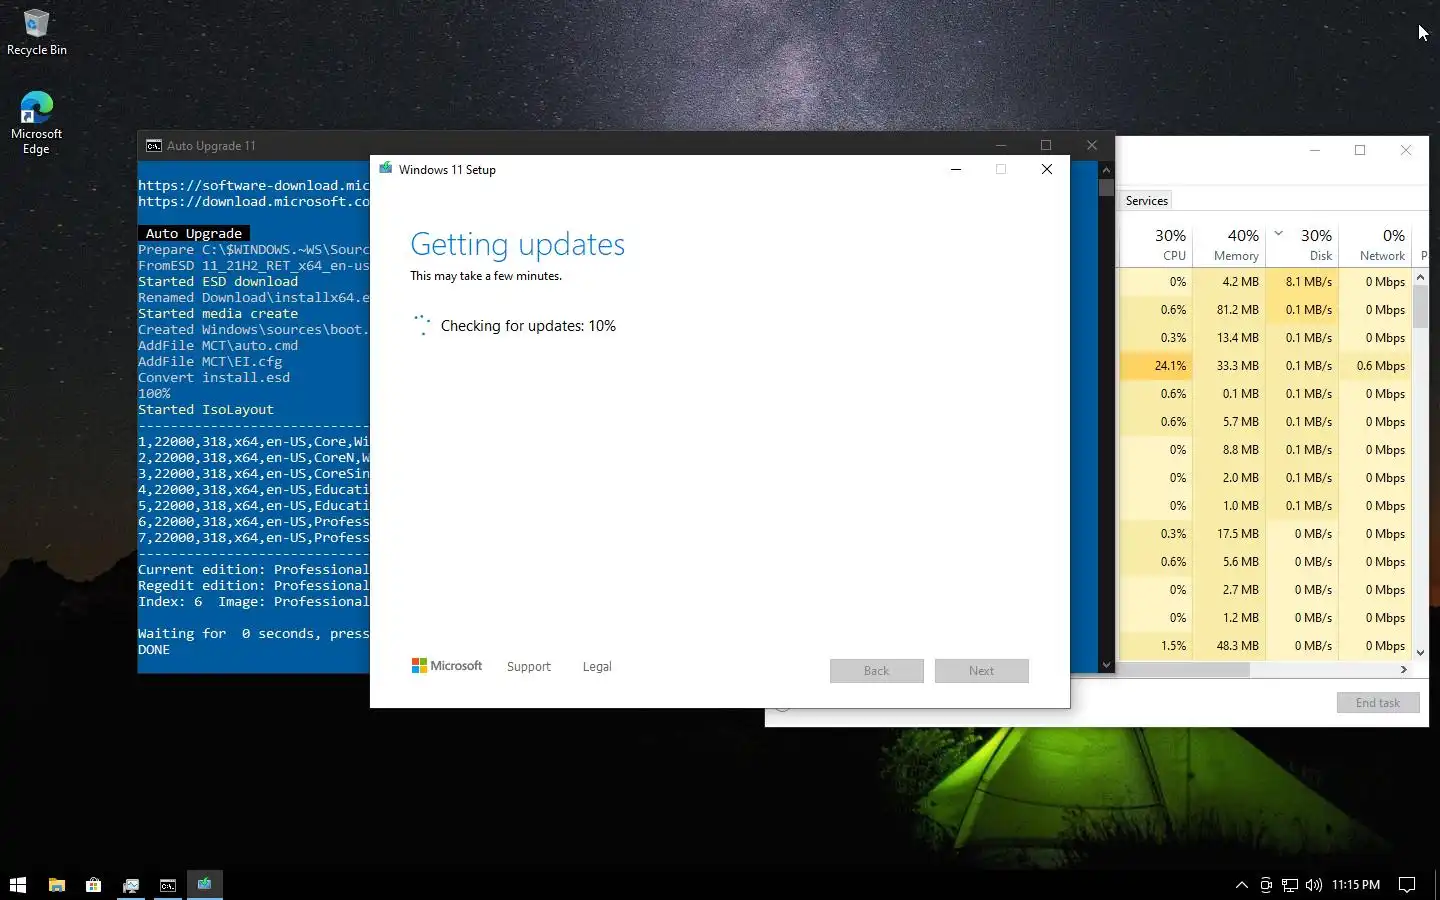Open the network status tray icon
Image resolution: width=1440 pixels, height=900 pixels.
(1290, 885)
